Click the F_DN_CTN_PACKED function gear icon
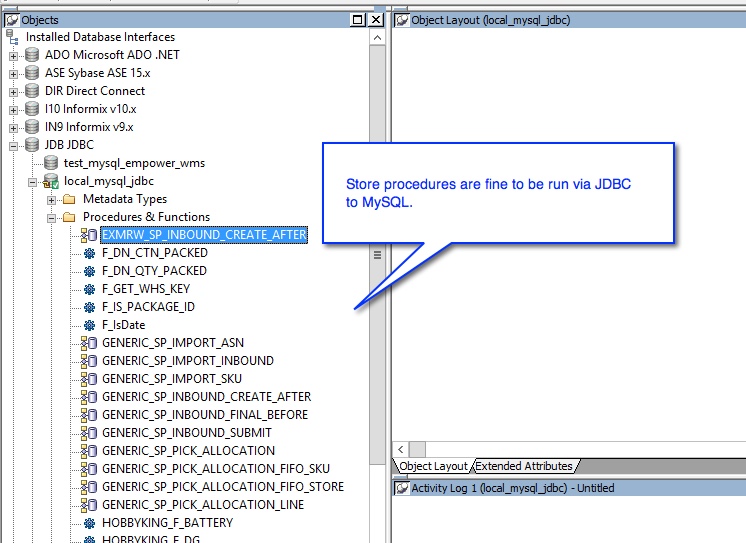 [89, 253]
